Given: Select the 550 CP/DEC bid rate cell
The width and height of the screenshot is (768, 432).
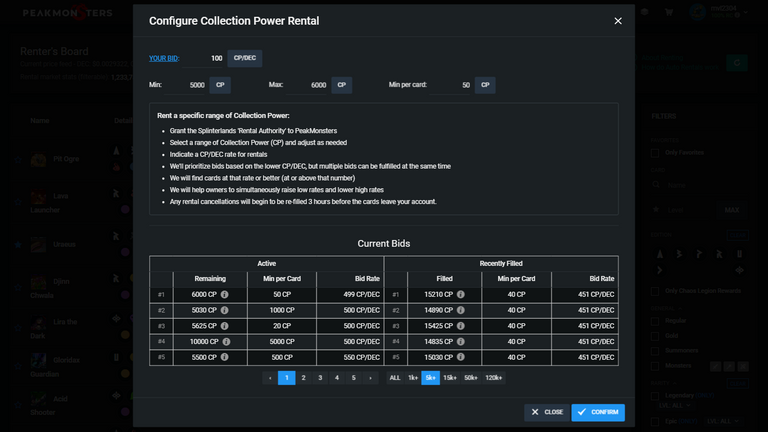Looking at the screenshot, I should pos(350,357).
